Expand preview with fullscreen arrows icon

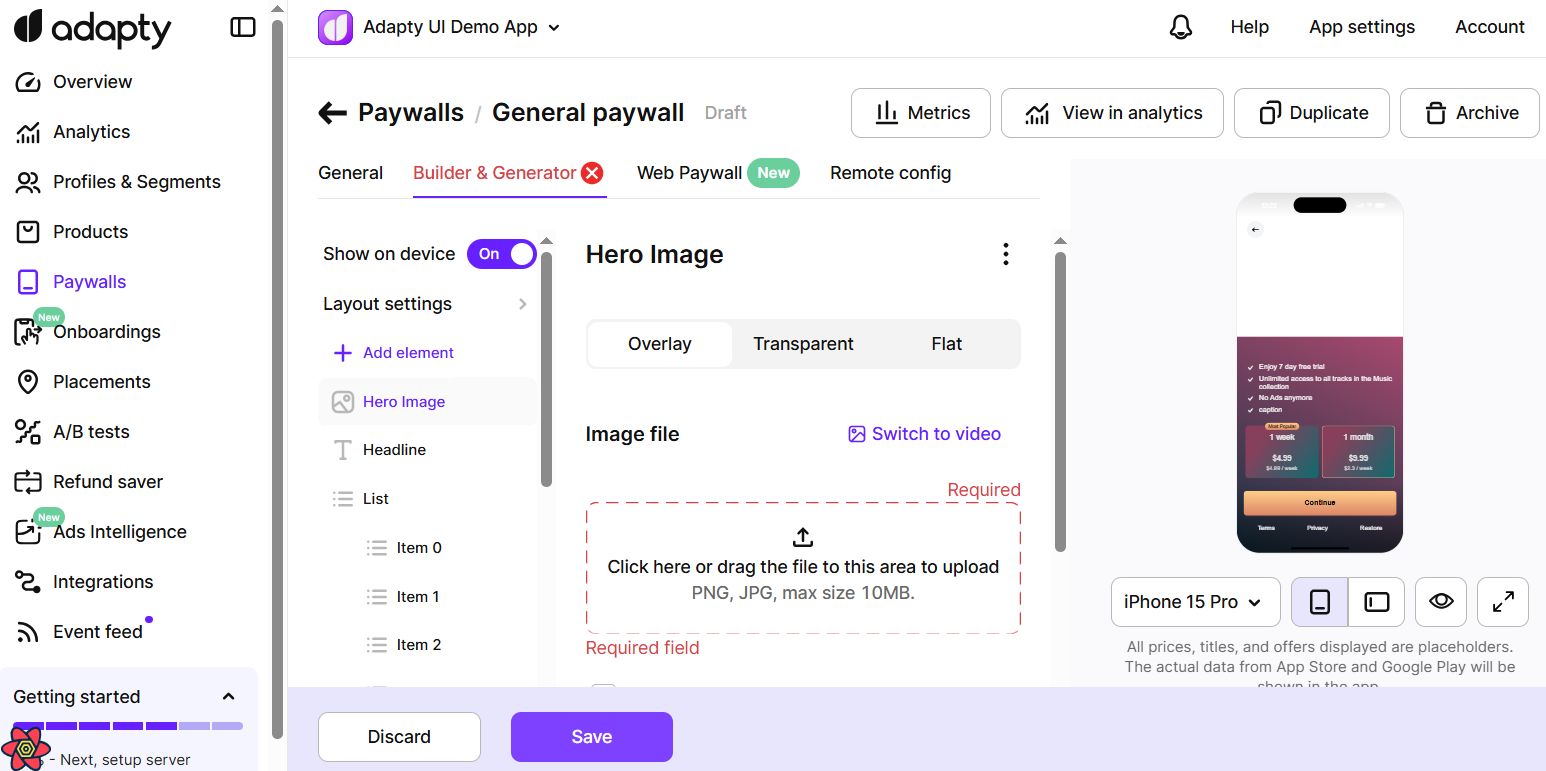[x=1502, y=602]
